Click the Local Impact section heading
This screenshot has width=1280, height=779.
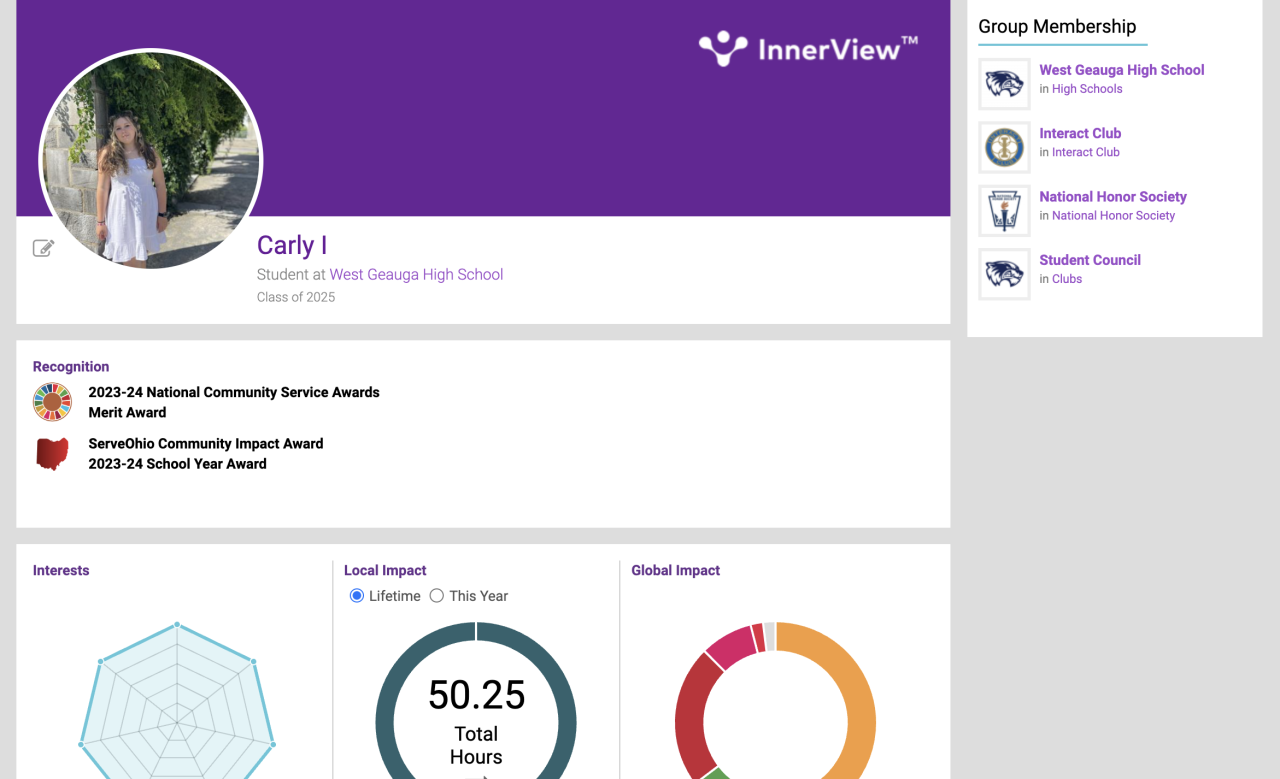point(385,570)
